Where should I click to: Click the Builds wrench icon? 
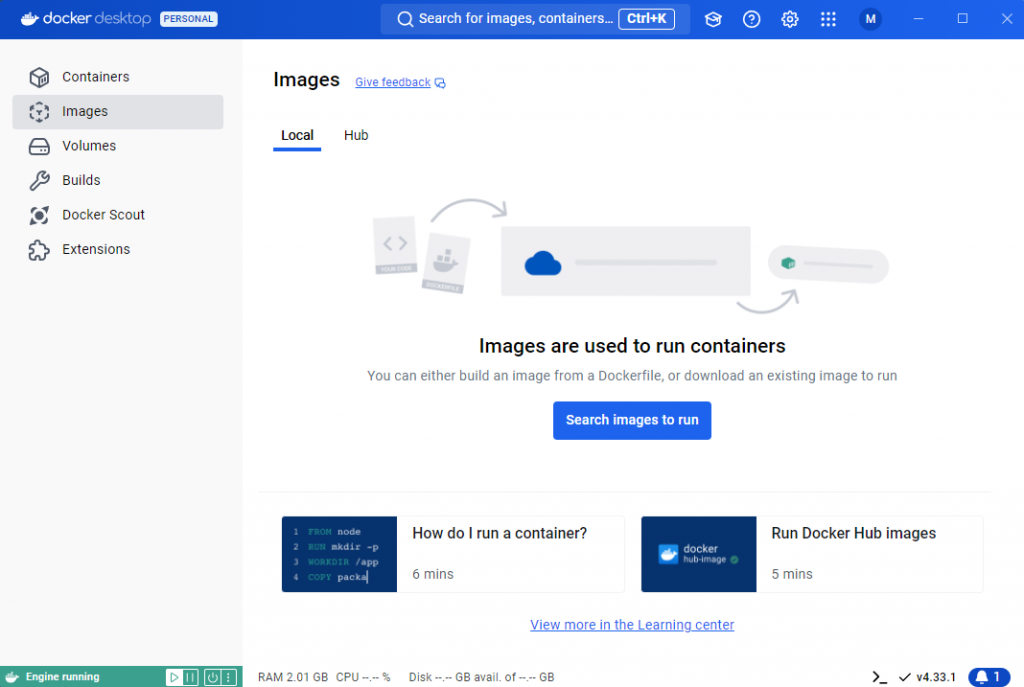click(39, 180)
